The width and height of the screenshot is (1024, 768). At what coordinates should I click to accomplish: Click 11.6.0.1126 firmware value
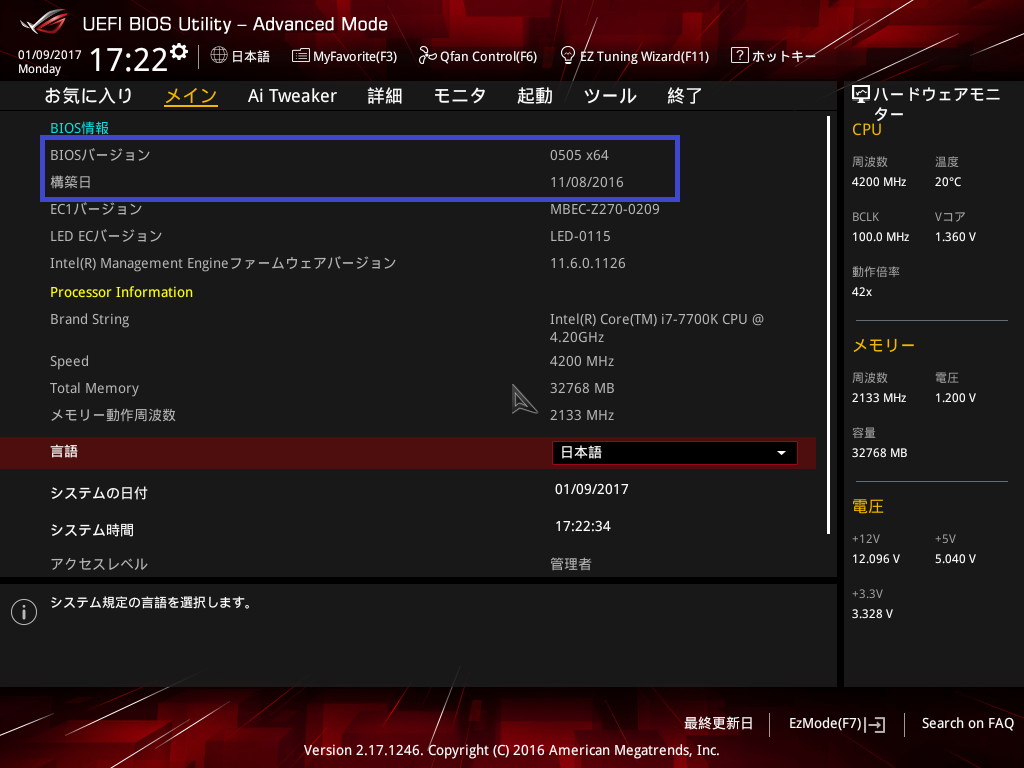click(587, 263)
